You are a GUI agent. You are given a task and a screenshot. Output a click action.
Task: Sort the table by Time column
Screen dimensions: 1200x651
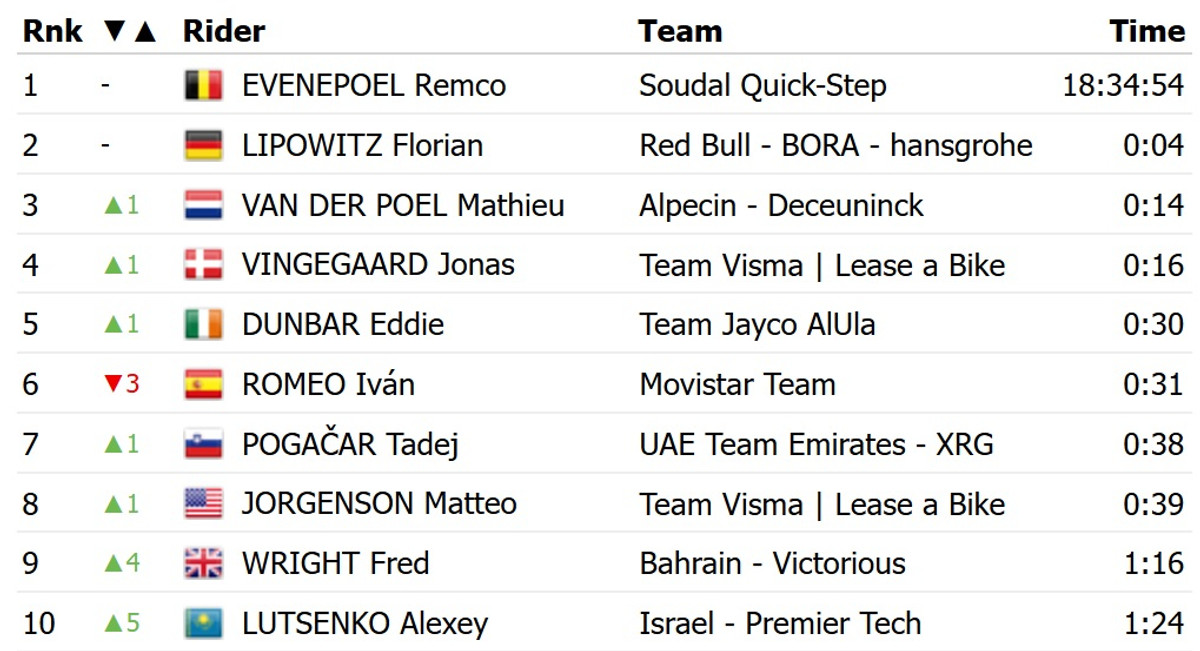pos(1147,31)
